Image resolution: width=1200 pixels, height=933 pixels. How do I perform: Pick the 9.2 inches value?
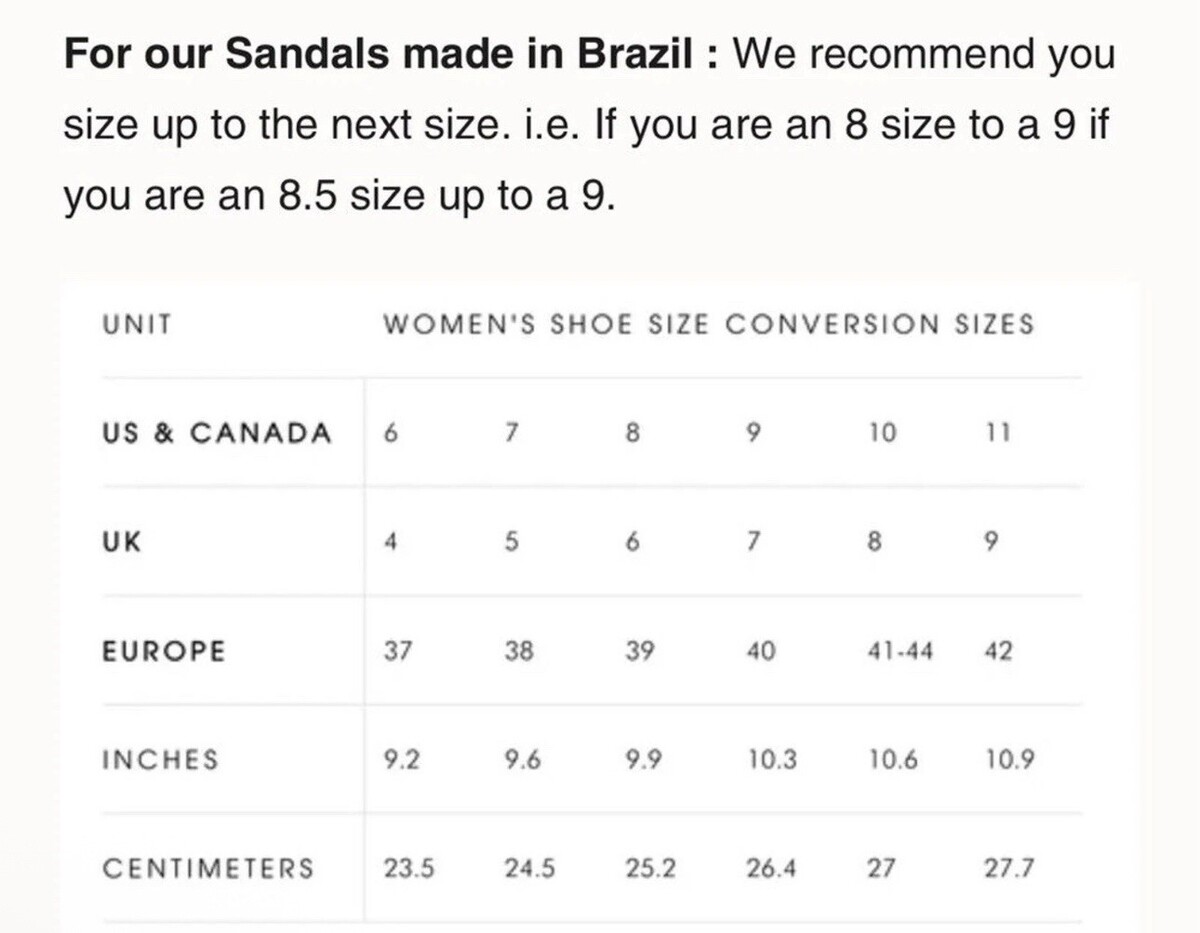(401, 760)
